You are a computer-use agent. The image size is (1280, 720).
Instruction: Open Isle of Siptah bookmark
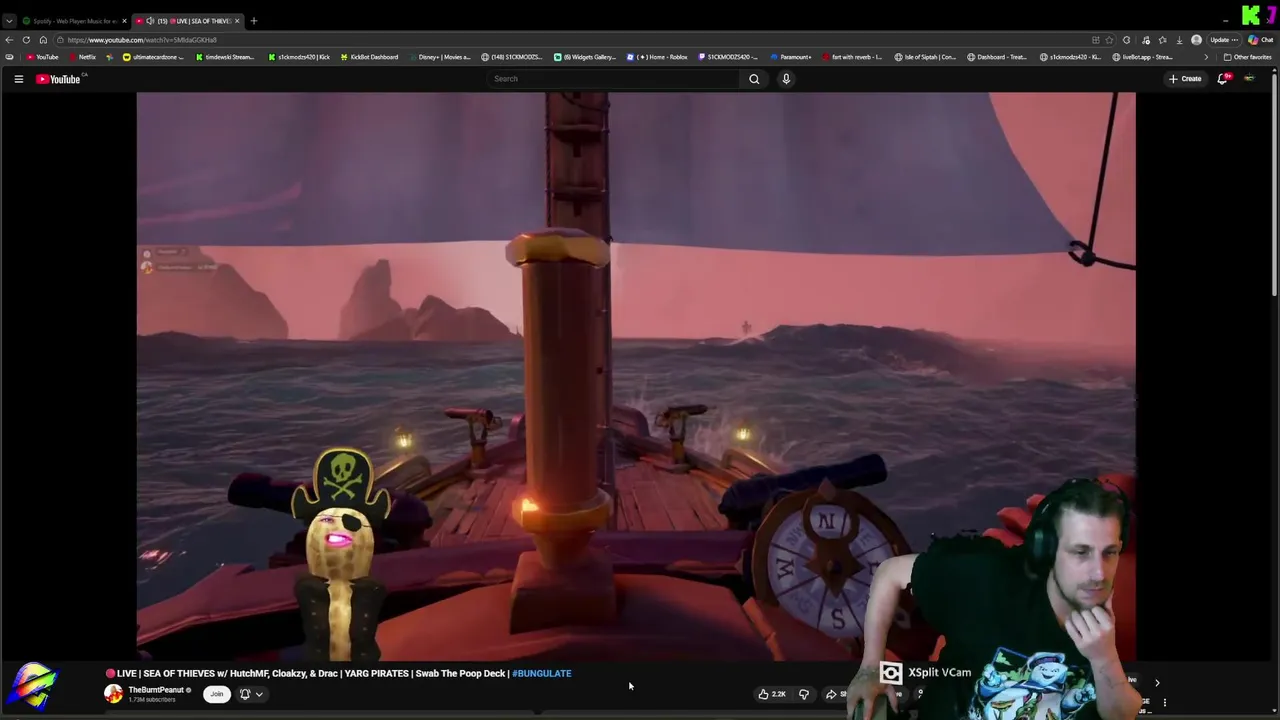[x=925, y=57]
